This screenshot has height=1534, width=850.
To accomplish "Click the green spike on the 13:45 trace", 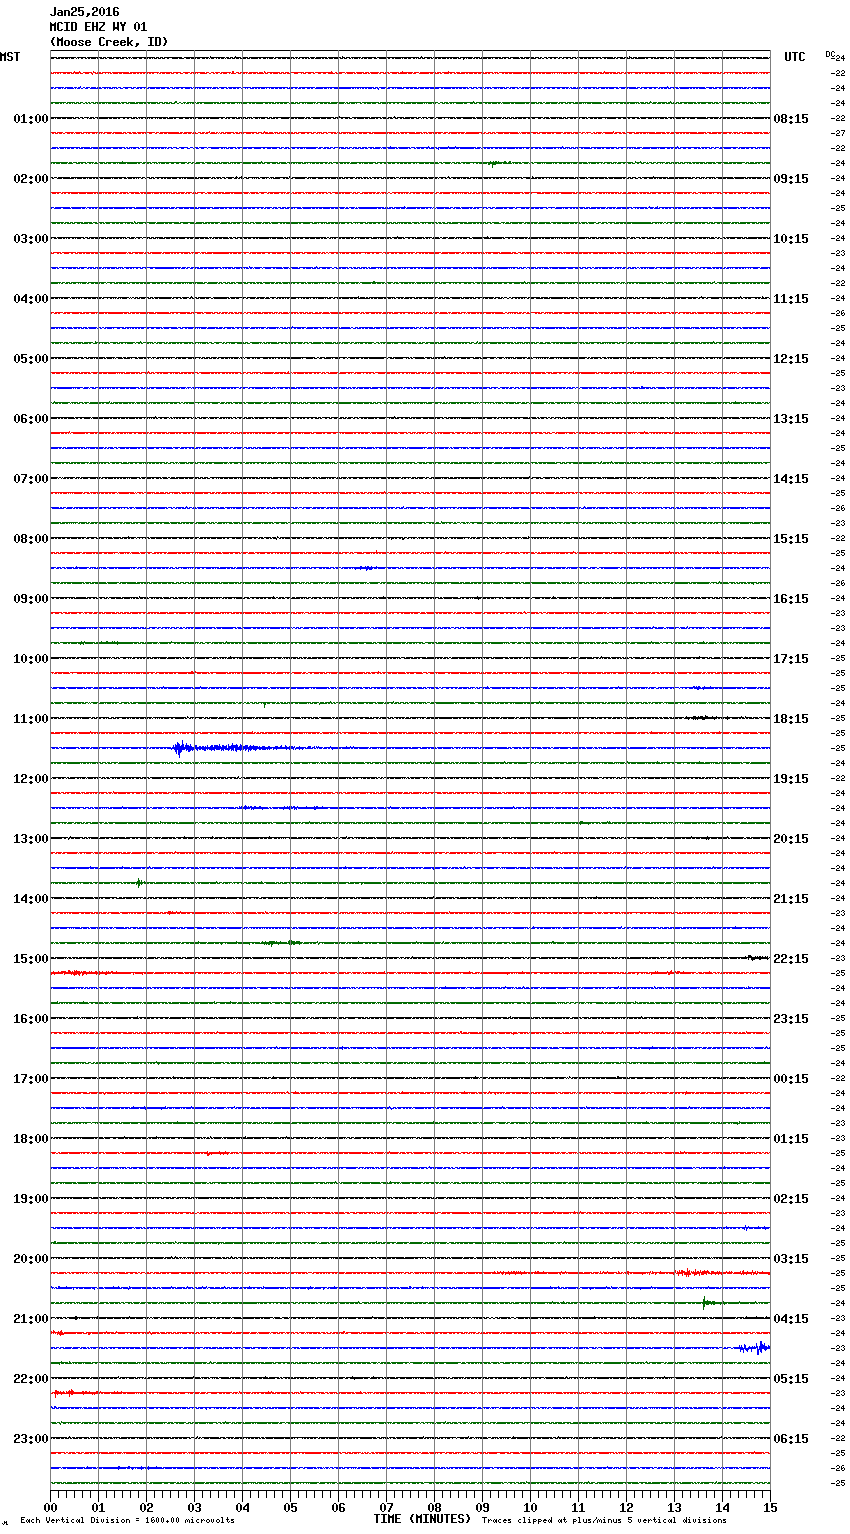I will pos(139,882).
